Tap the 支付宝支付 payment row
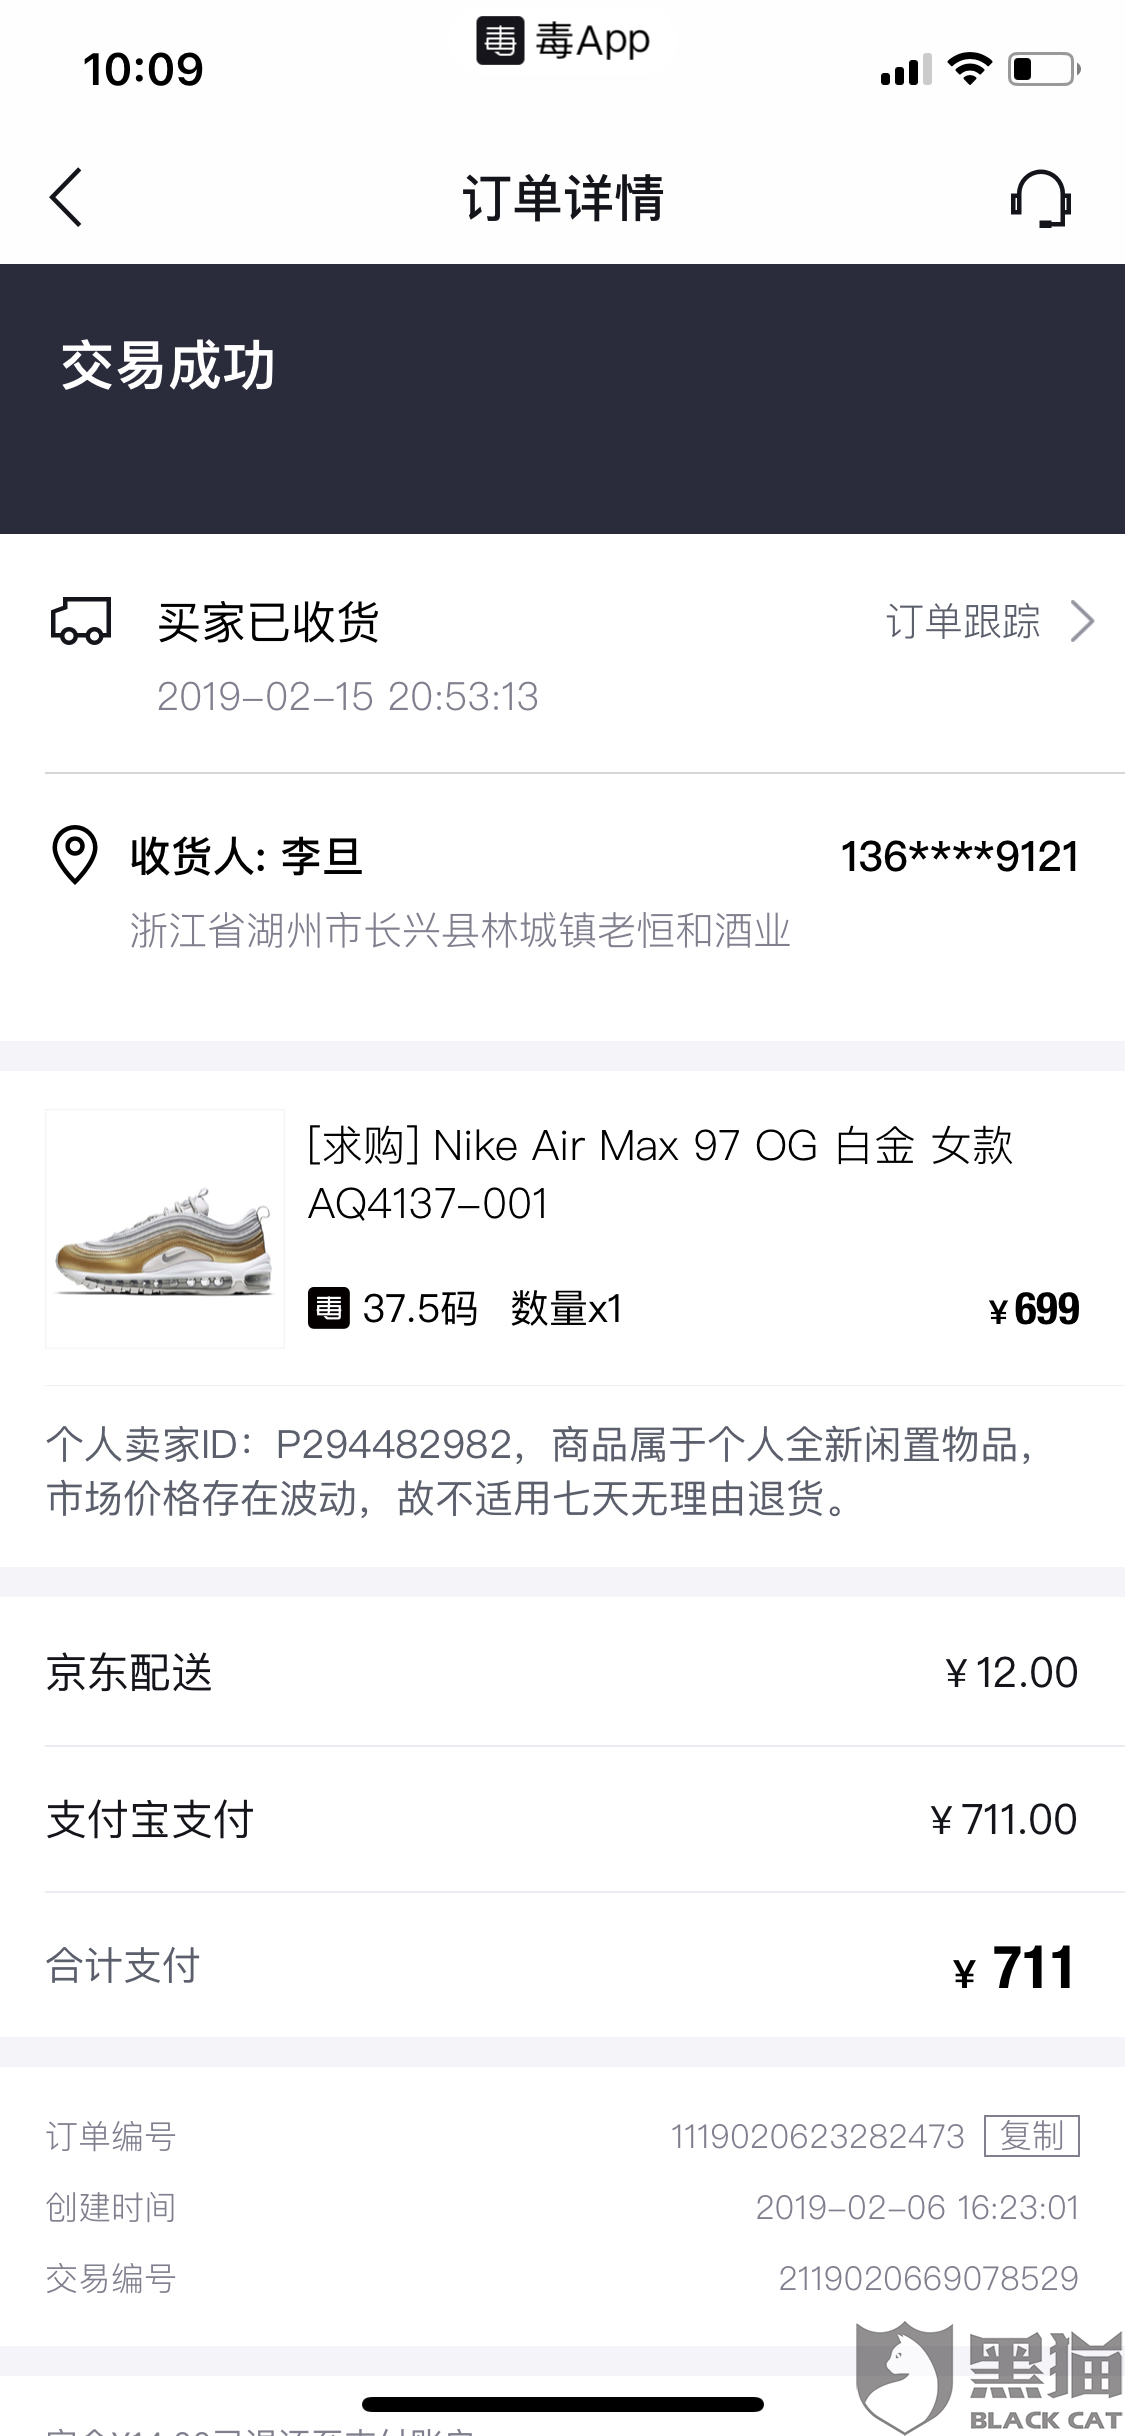1125x2436 pixels. coord(562,1820)
